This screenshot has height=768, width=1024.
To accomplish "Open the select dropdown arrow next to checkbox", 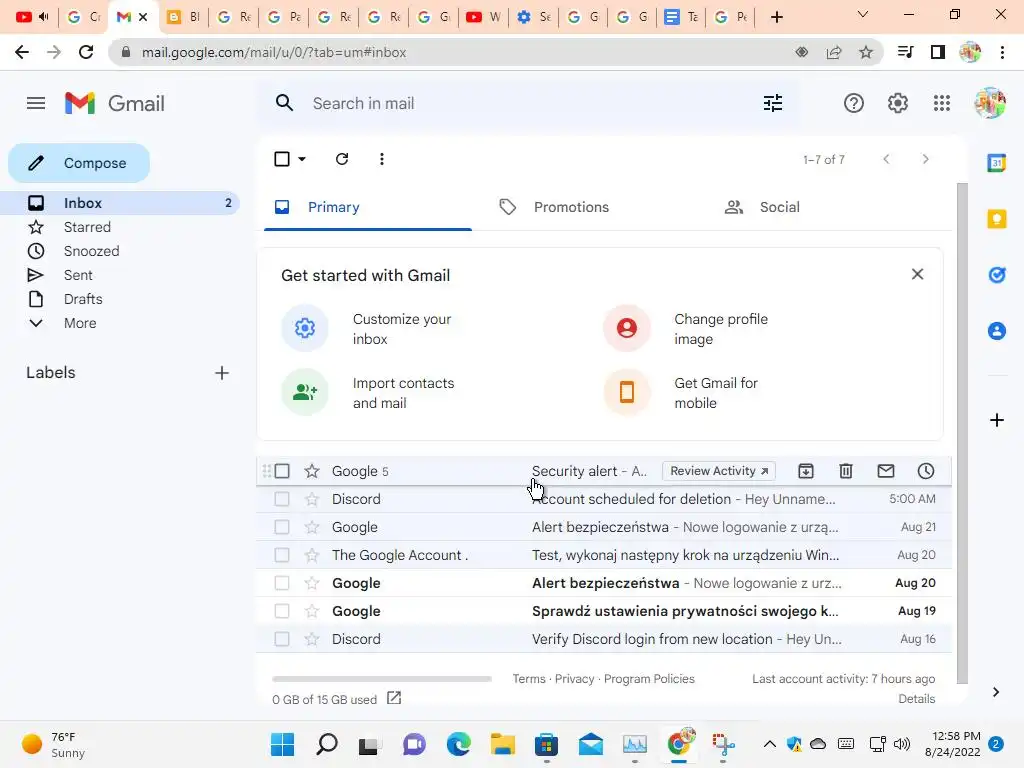I will [x=302, y=159].
